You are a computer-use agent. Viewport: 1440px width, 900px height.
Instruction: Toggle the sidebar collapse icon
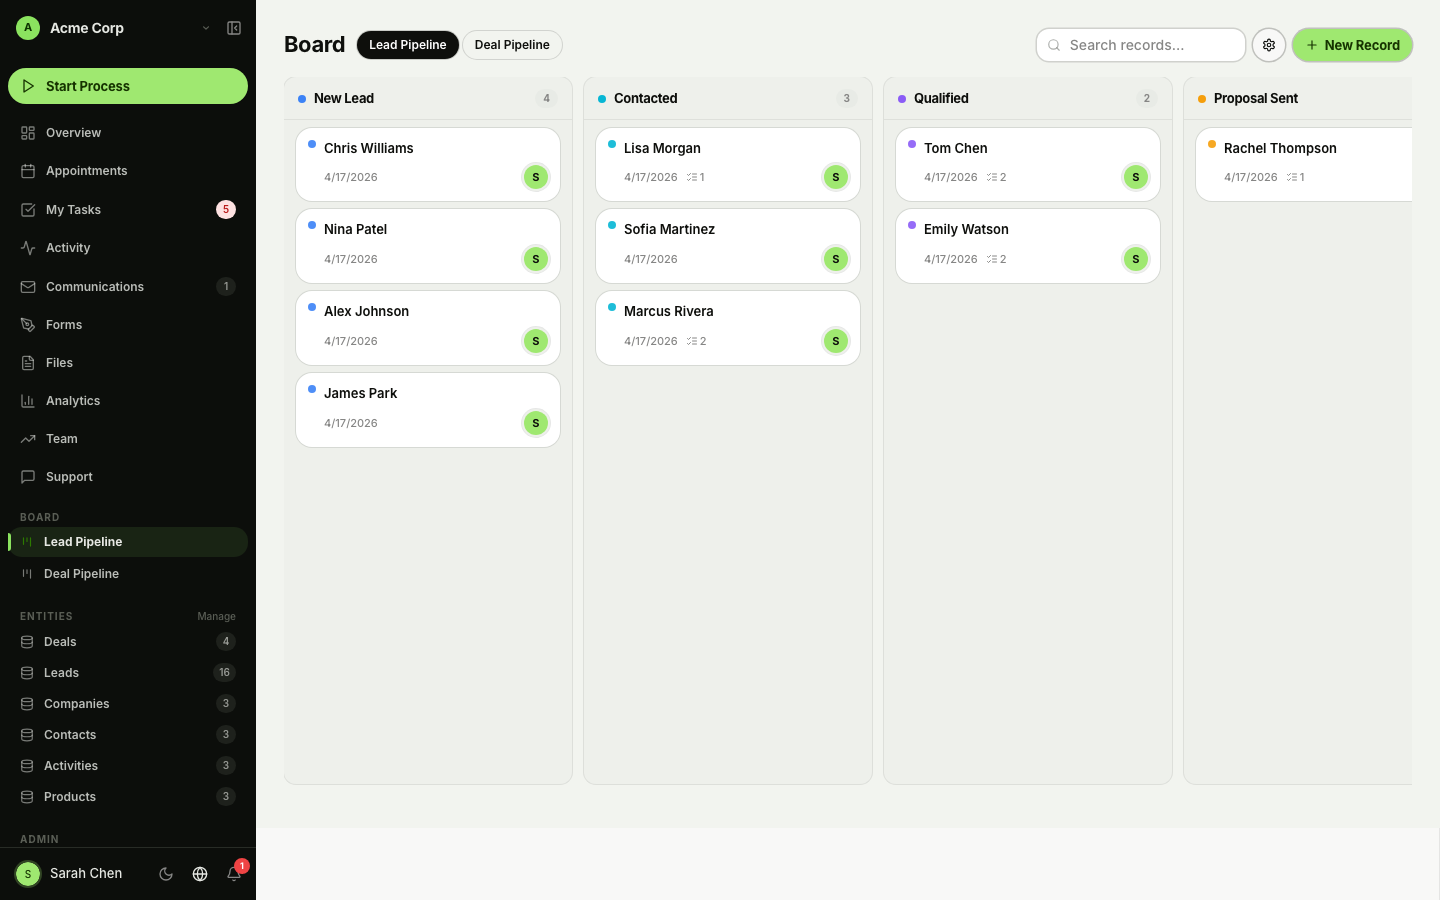click(234, 28)
